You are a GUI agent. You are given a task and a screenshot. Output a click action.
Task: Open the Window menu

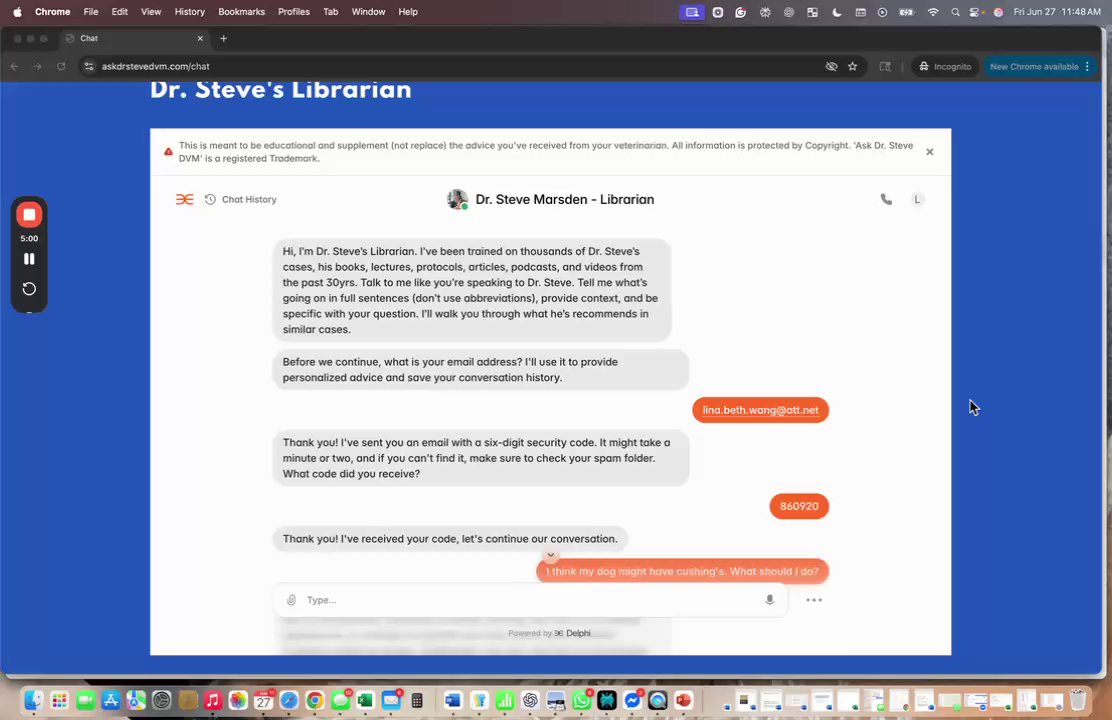point(369,12)
